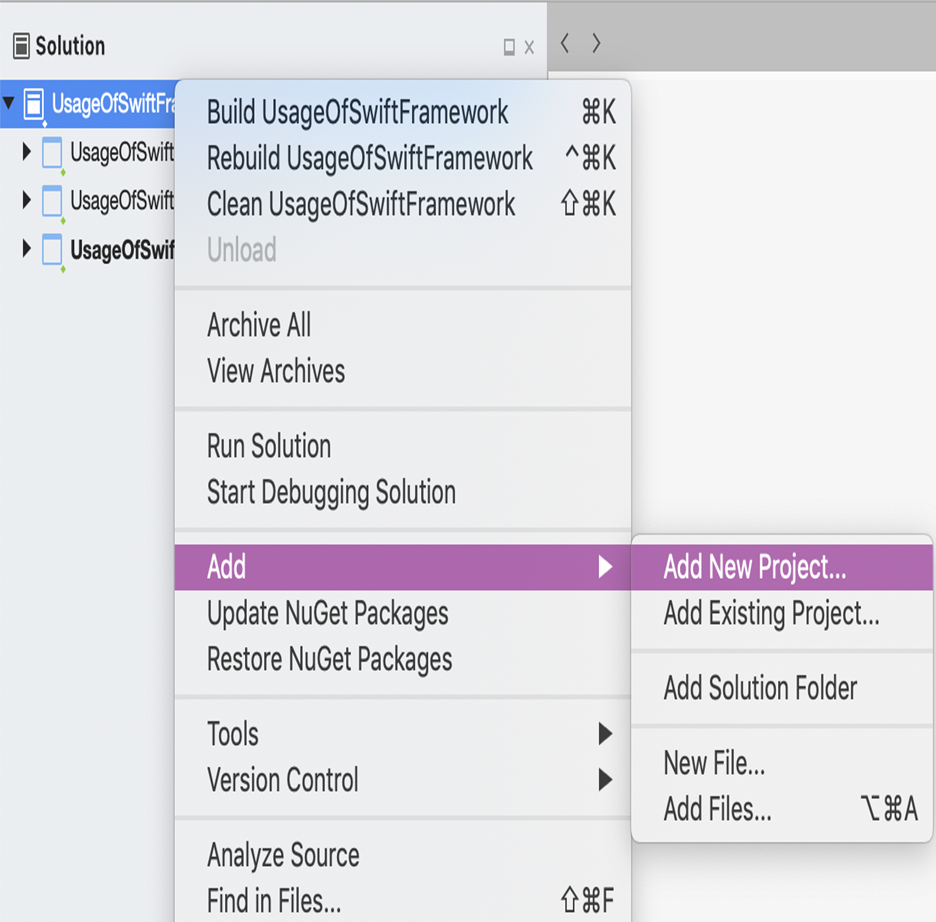The image size is (936, 922).
Task: Click the first project's icon in tree
Action: tap(53, 153)
